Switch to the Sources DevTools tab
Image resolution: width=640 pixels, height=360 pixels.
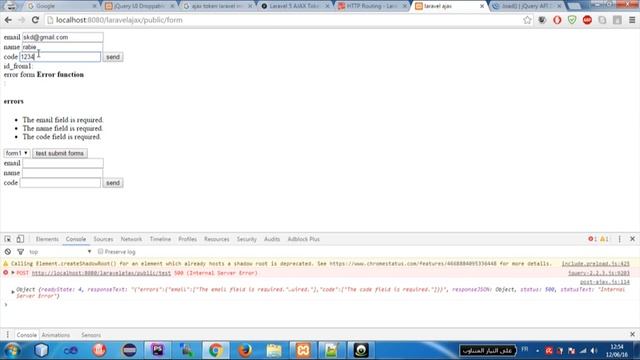[x=103, y=239]
